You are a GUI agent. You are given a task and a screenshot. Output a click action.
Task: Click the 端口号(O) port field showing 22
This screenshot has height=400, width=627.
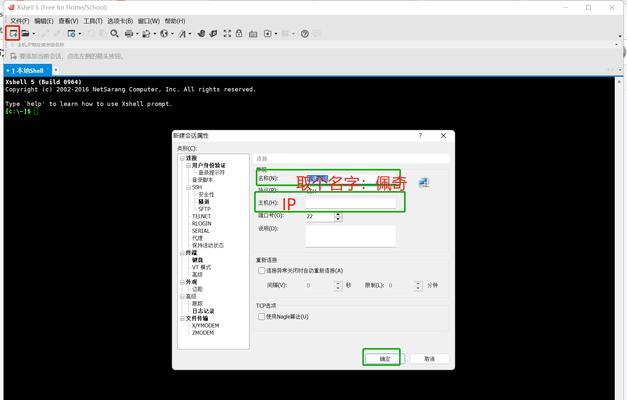tap(319, 216)
